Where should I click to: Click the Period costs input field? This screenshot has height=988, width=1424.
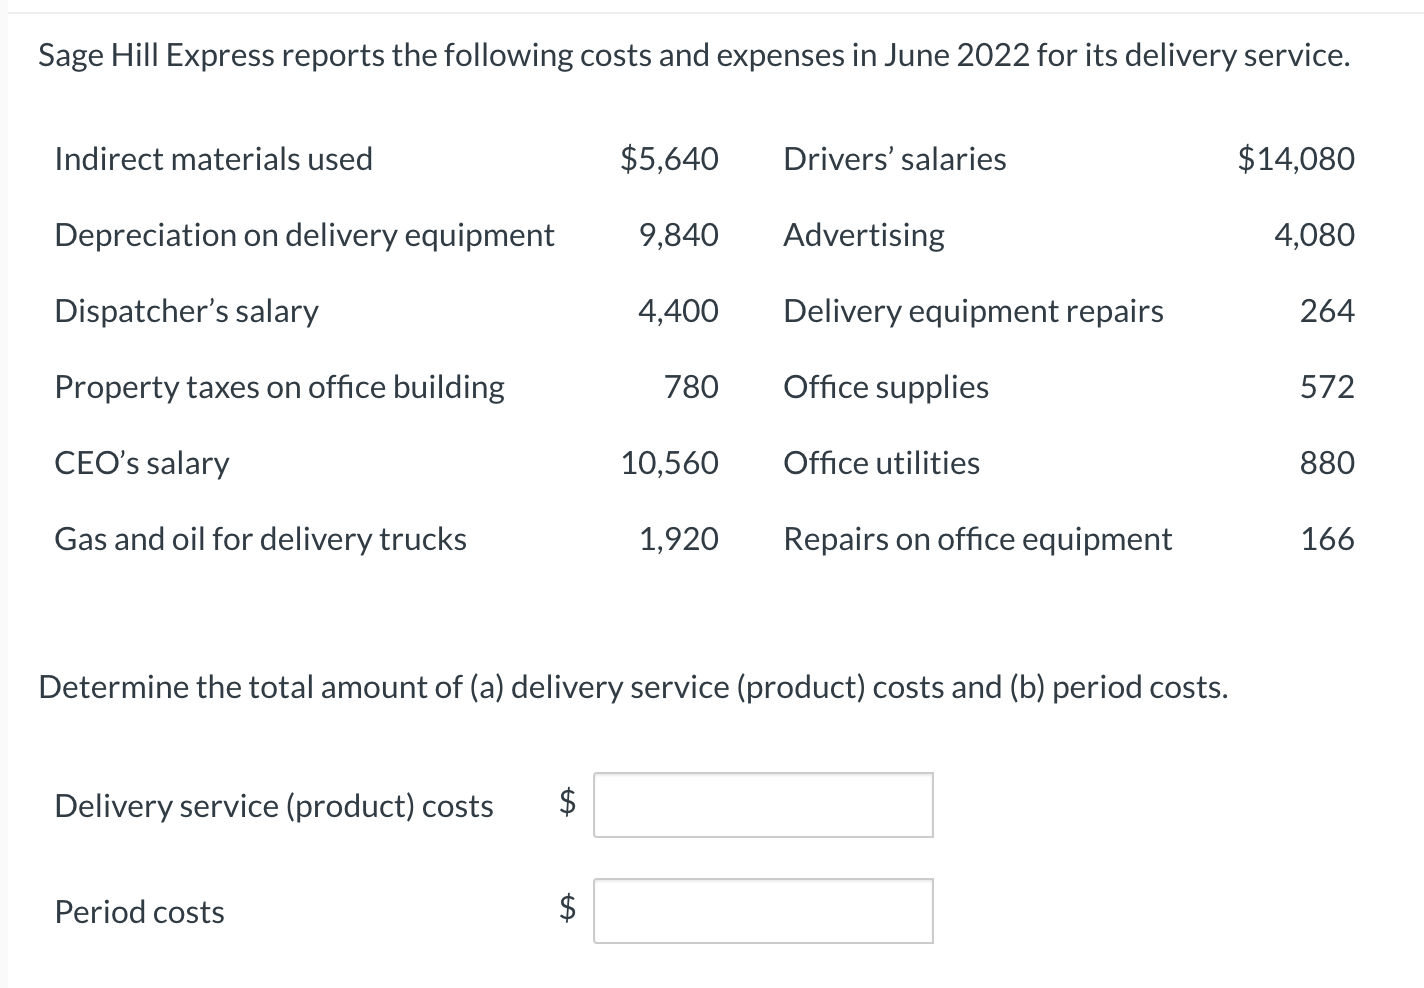(x=763, y=911)
